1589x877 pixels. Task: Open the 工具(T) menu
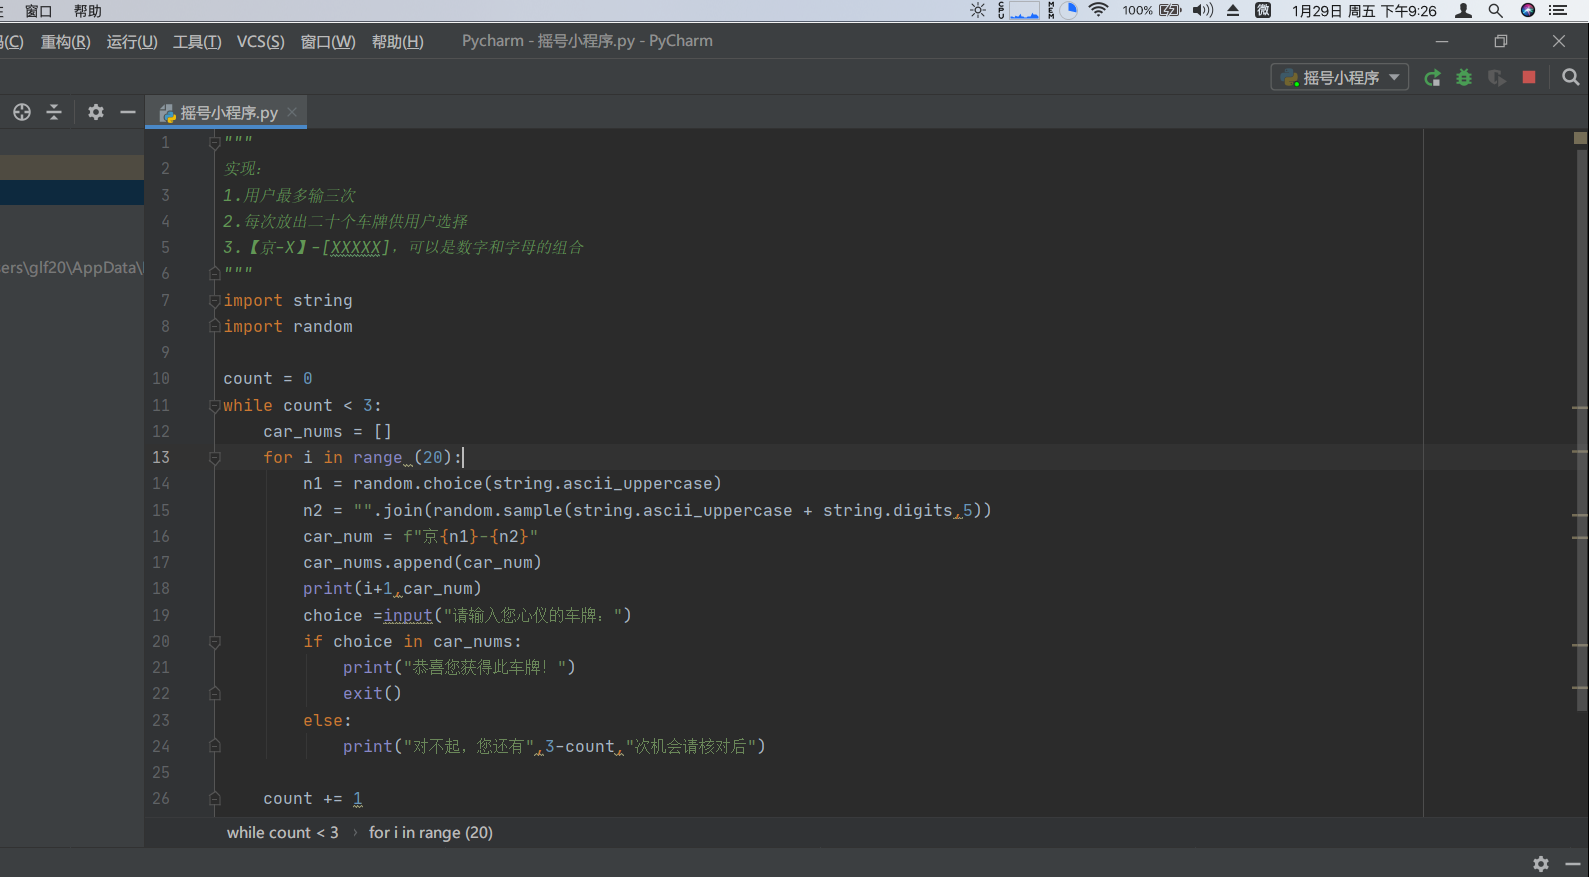coord(197,41)
